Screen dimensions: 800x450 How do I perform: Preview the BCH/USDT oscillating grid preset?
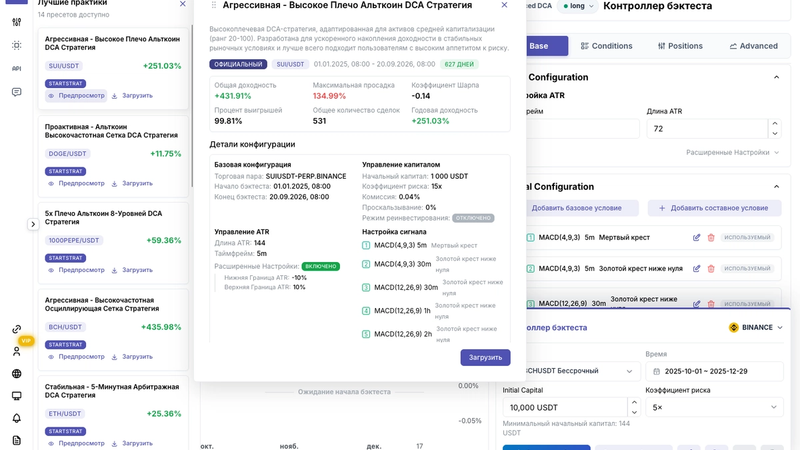(x=76, y=357)
